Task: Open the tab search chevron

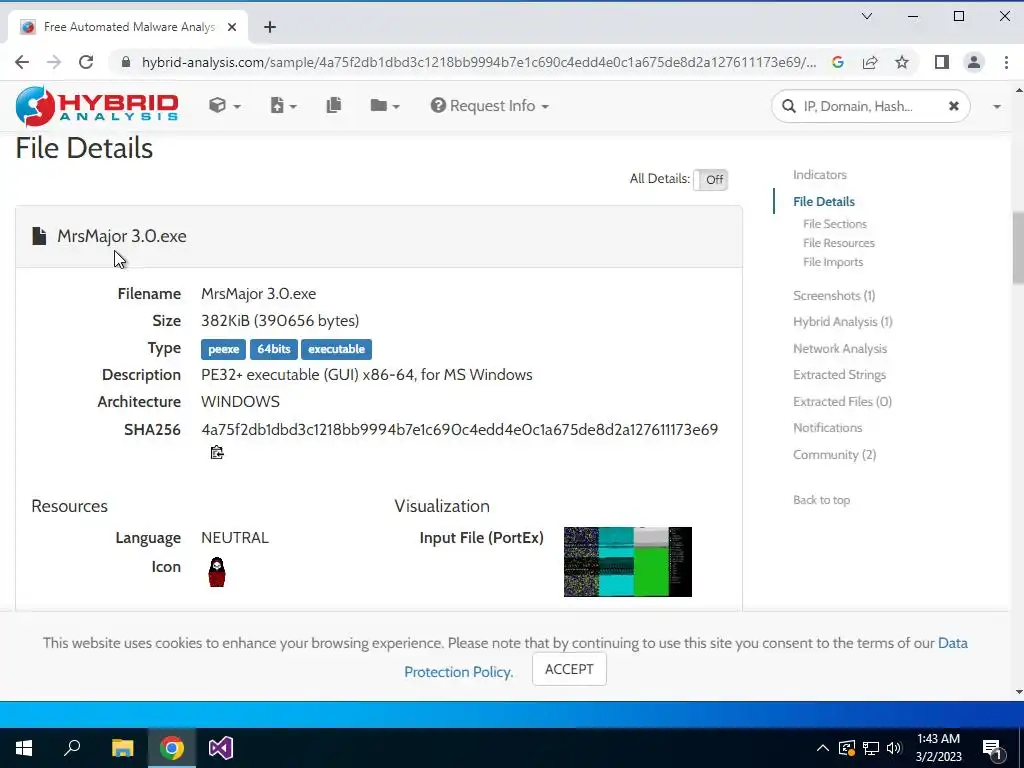Action: click(x=867, y=16)
